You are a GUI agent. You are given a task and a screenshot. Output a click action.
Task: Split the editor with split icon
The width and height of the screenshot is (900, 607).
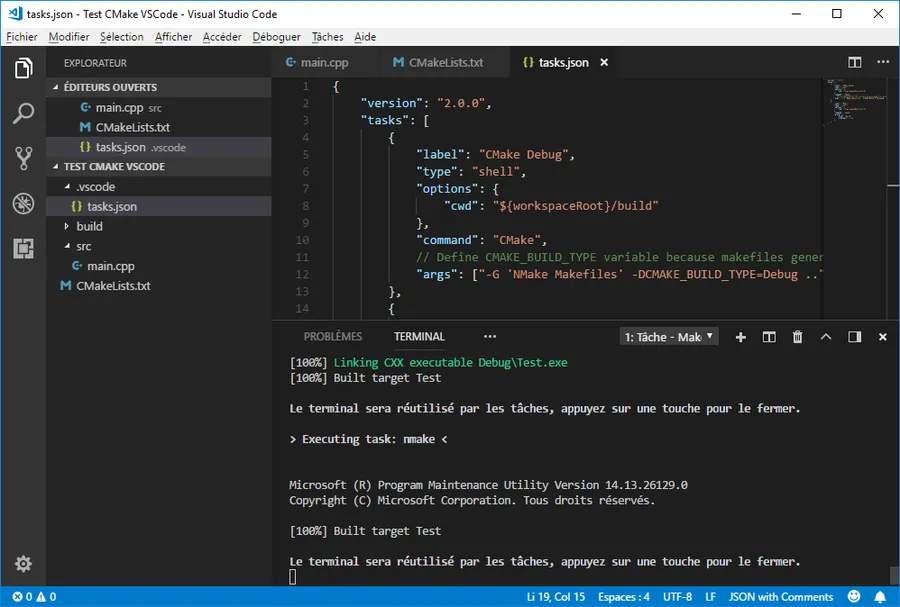855,62
